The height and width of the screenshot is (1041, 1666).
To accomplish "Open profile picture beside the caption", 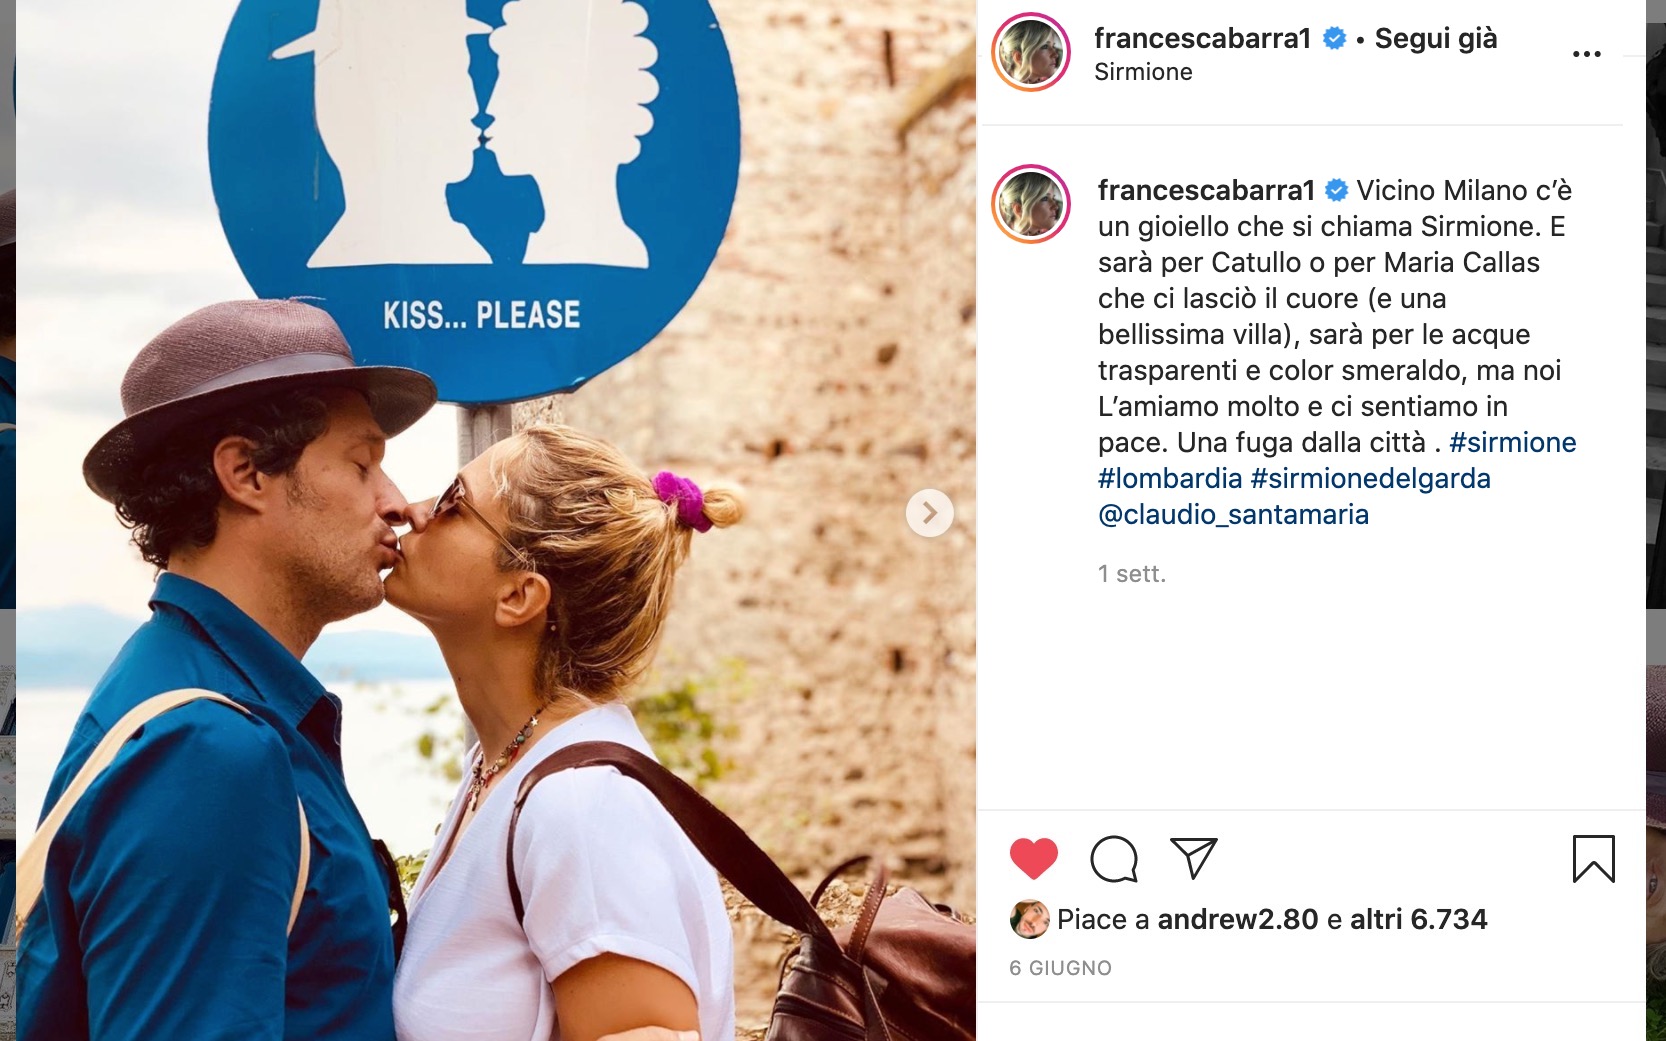I will (1031, 204).
